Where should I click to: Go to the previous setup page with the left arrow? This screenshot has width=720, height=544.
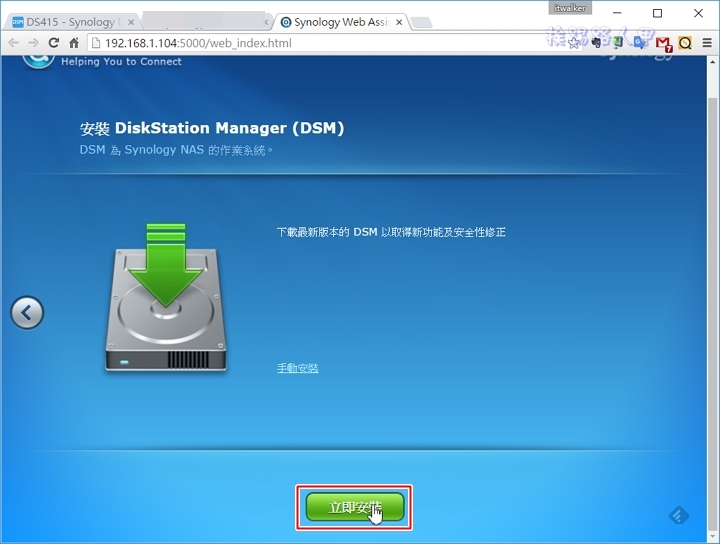(x=27, y=313)
